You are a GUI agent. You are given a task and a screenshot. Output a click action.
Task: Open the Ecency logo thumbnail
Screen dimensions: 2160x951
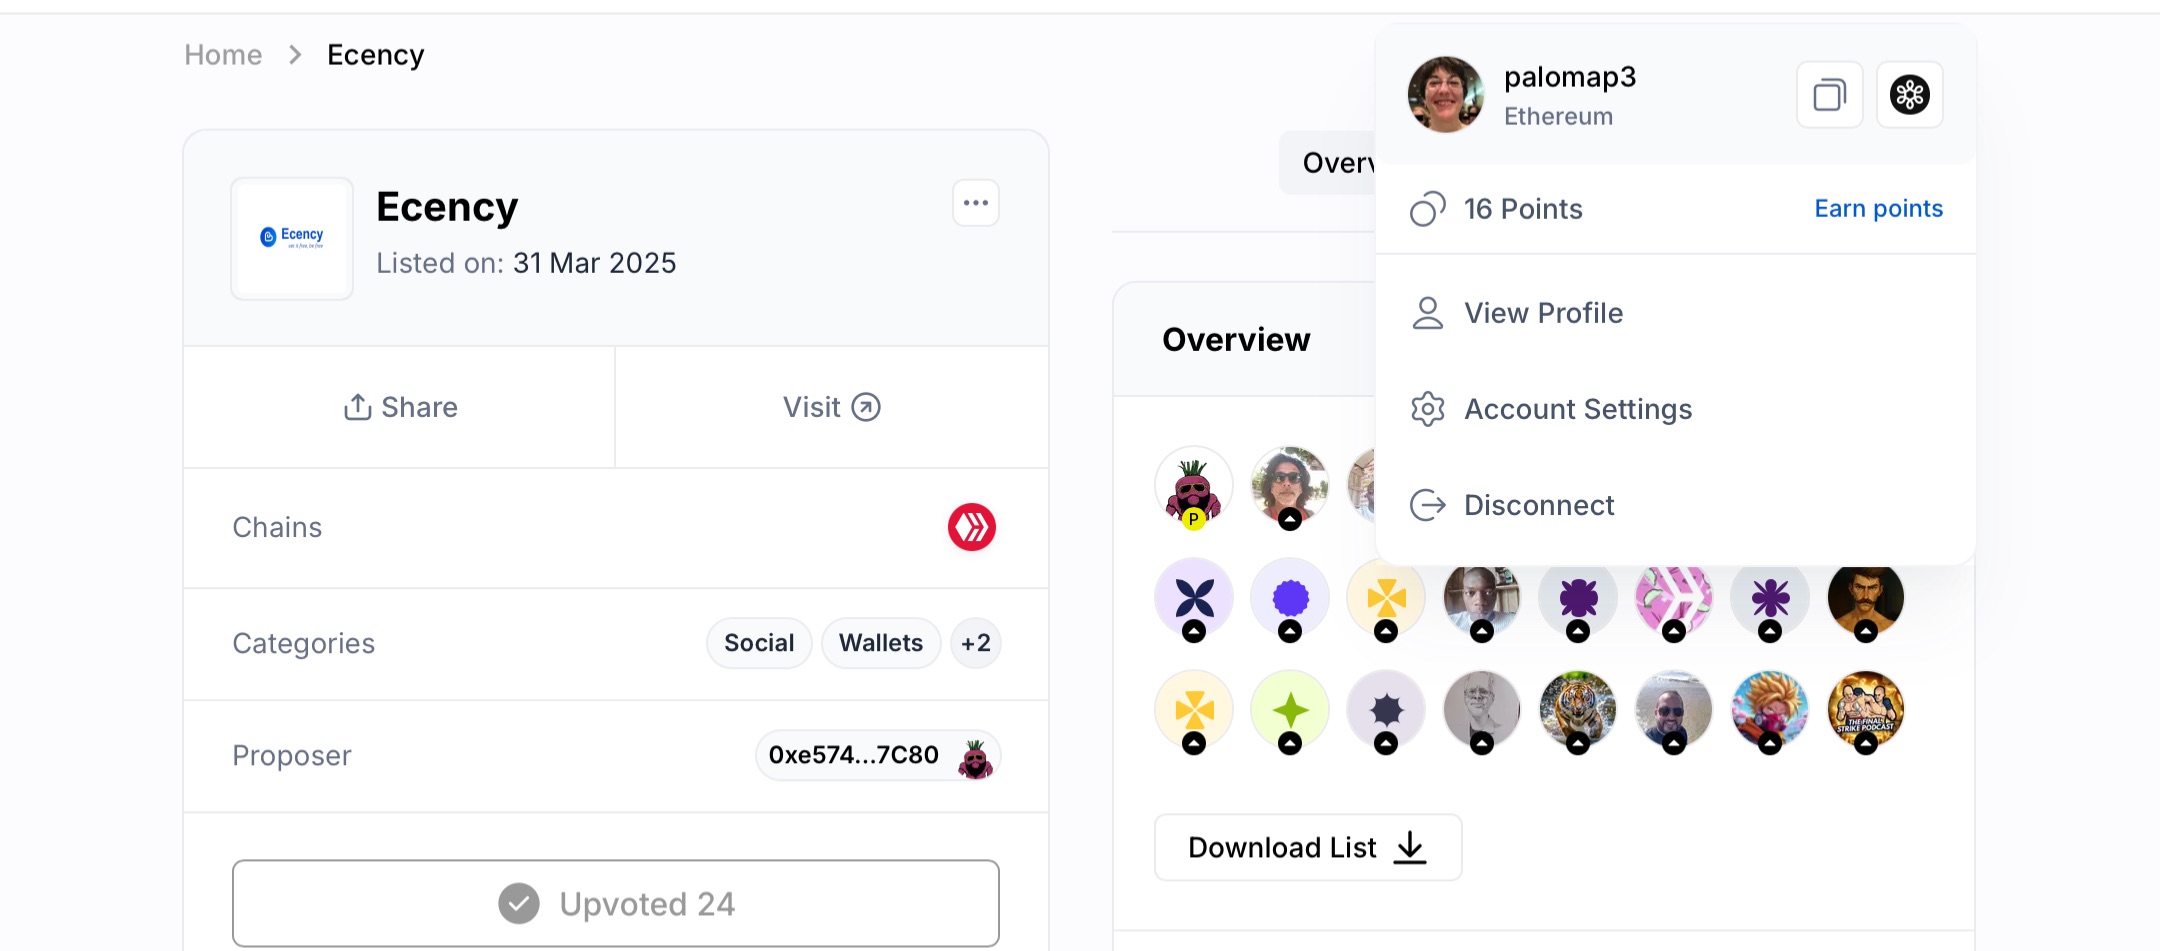pyautogui.click(x=292, y=239)
